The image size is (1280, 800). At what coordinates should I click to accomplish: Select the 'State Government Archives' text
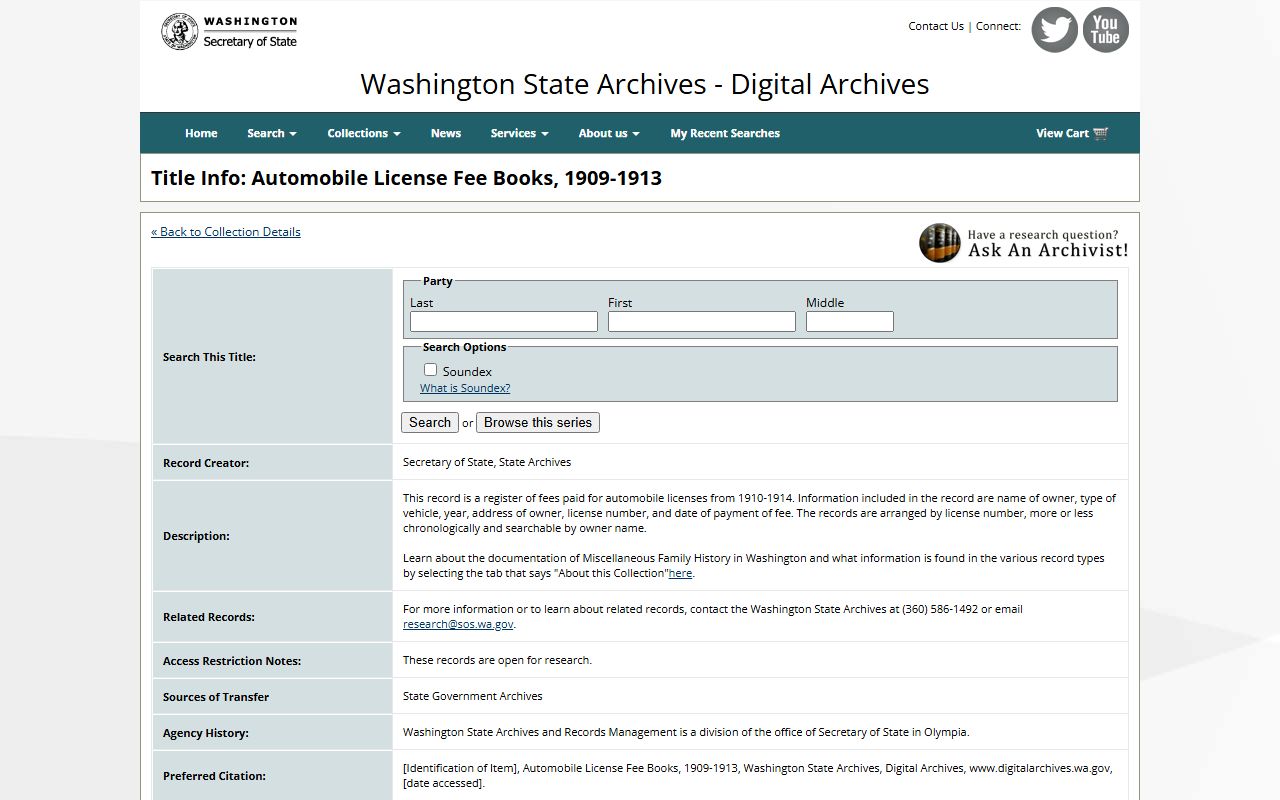pyautogui.click(x=473, y=696)
